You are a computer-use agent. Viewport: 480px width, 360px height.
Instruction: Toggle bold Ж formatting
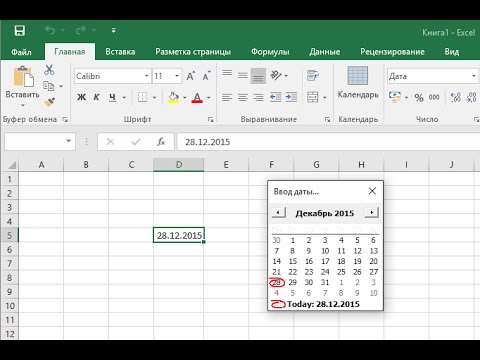point(82,97)
